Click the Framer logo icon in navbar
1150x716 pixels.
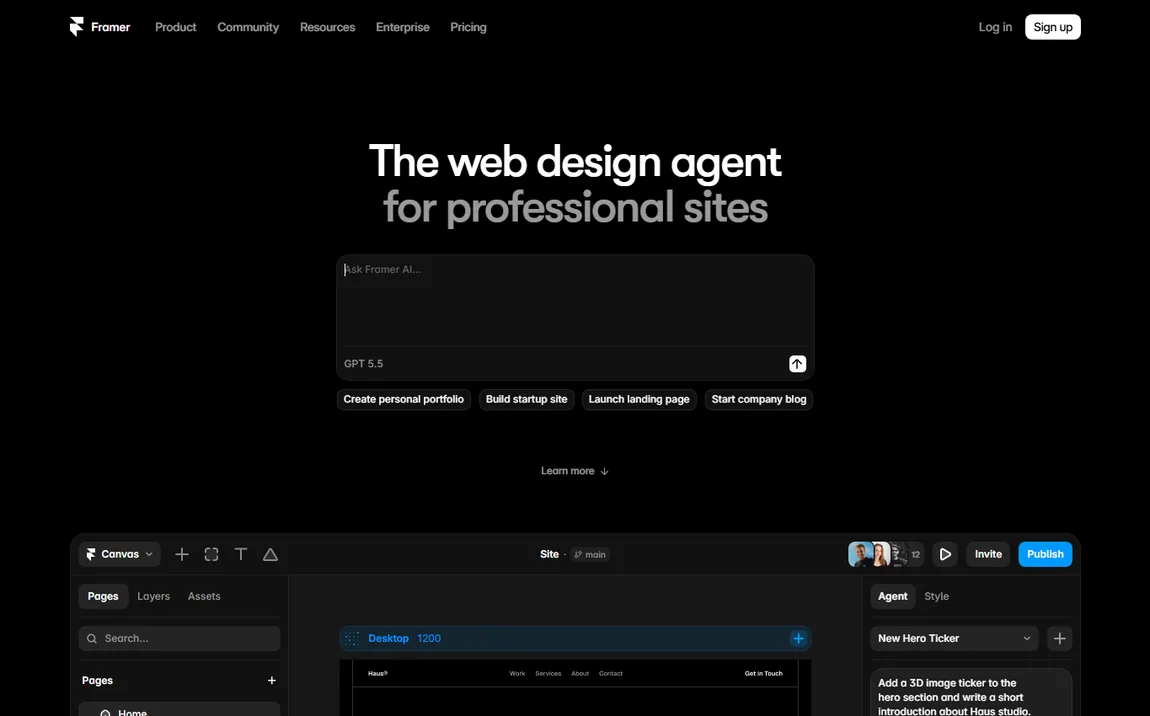point(76,26)
